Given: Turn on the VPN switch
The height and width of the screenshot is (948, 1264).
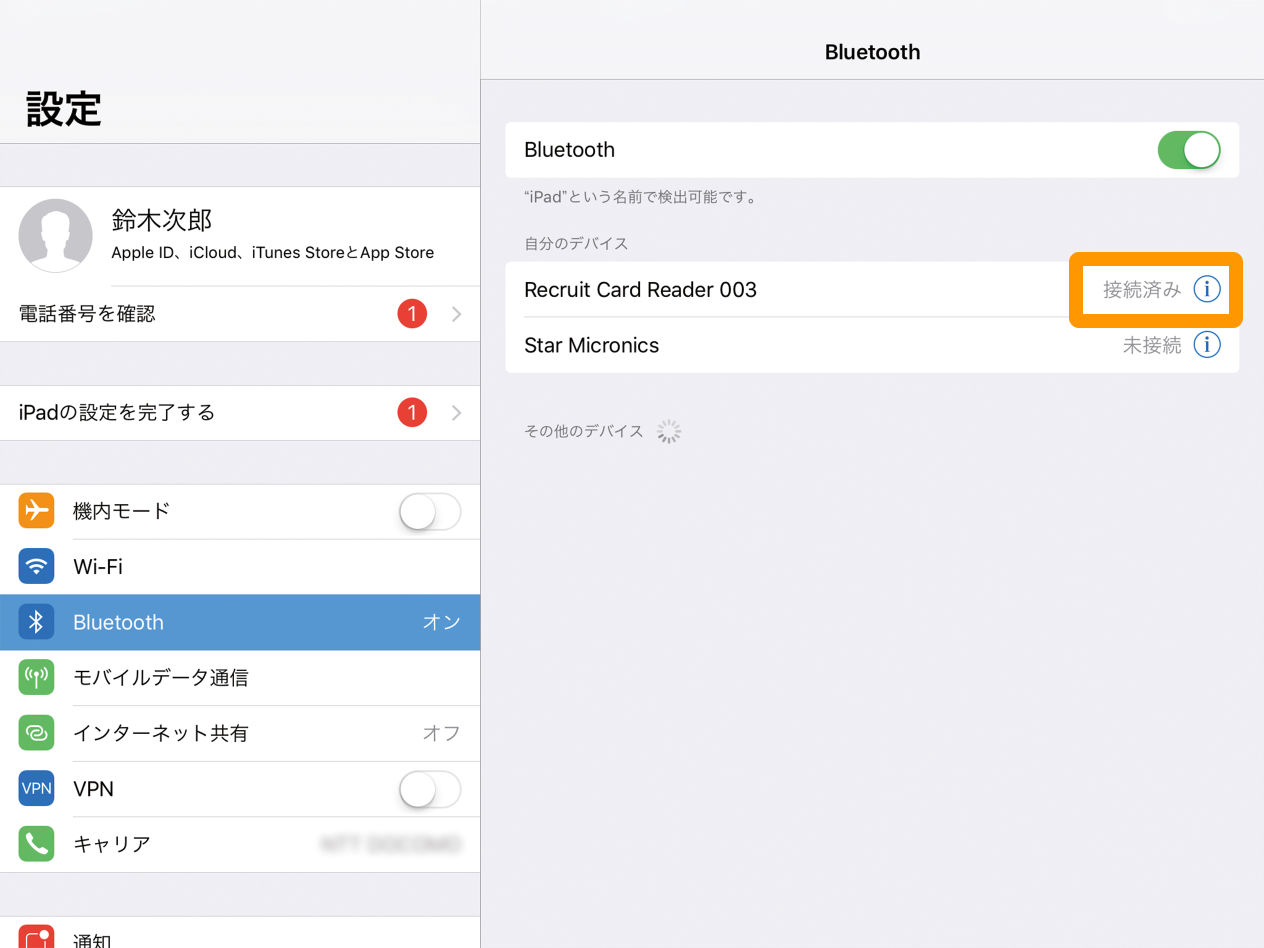Looking at the screenshot, I should click(430, 789).
